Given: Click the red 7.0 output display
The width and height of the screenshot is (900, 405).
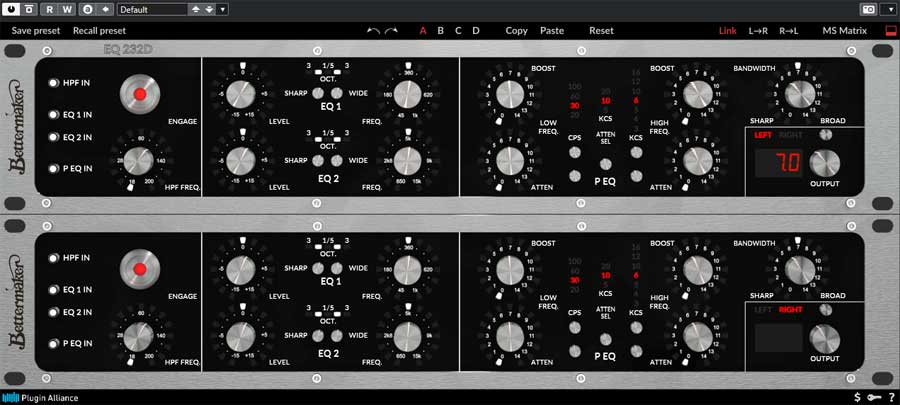Looking at the screenshot, I should pos(779,163).
